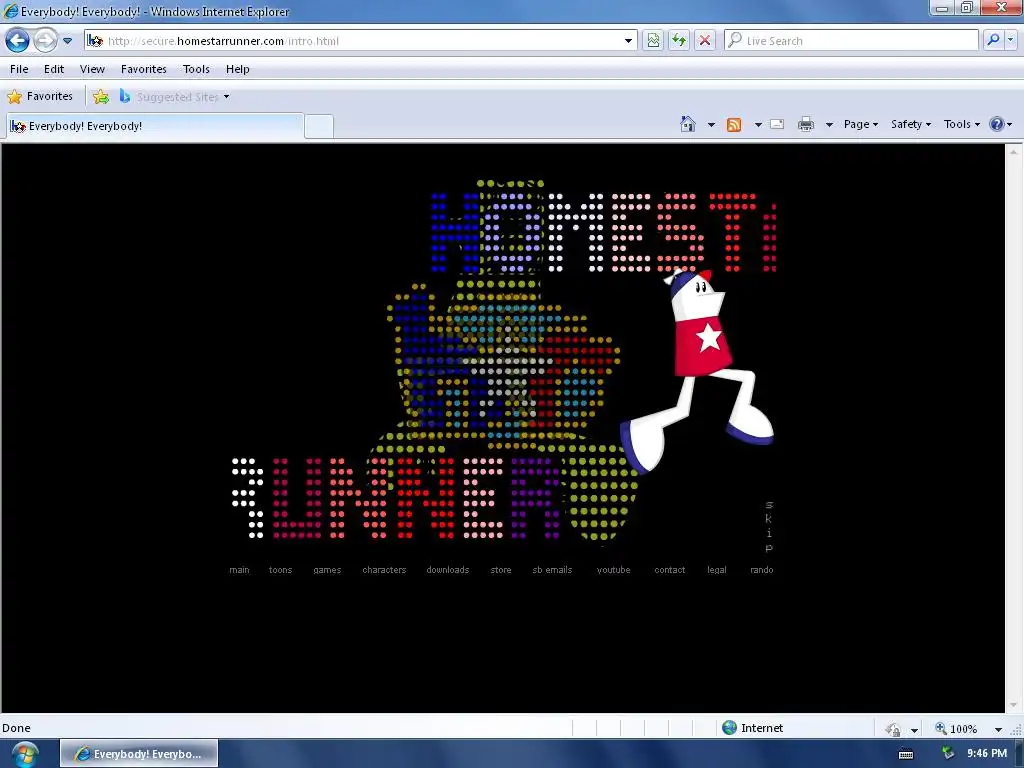
Task: Click the keyboard tray icon
Action: coord(906,754)
